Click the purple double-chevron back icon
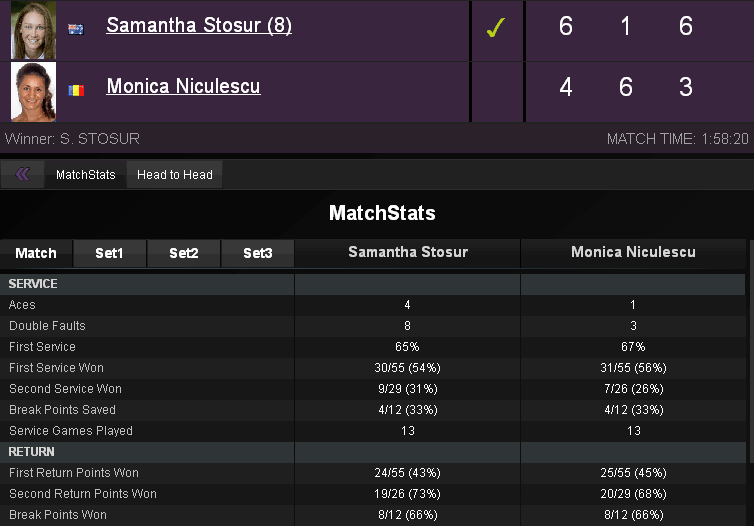Screen dimensions: 754x526 (22, 174)
